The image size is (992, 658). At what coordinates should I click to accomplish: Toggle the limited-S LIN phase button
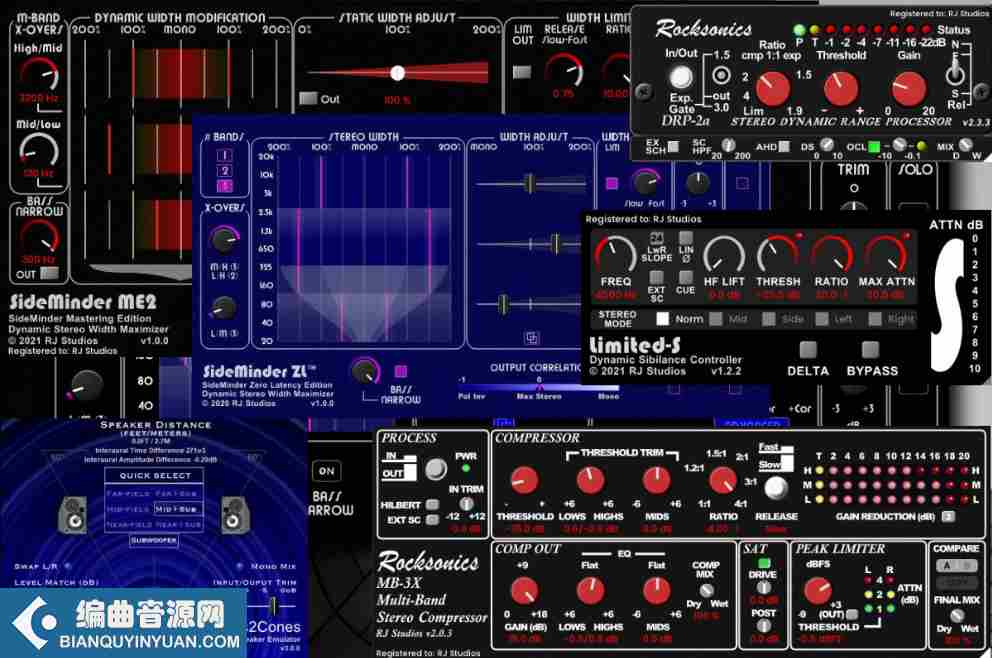pyautogui.click(x=686, y=238)
